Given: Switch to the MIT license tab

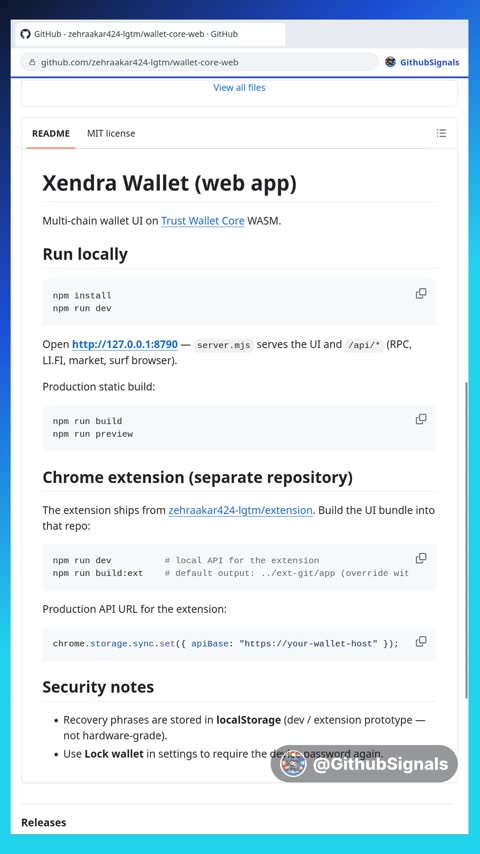Looking at the screenshot, I should [x=111, y=133].
